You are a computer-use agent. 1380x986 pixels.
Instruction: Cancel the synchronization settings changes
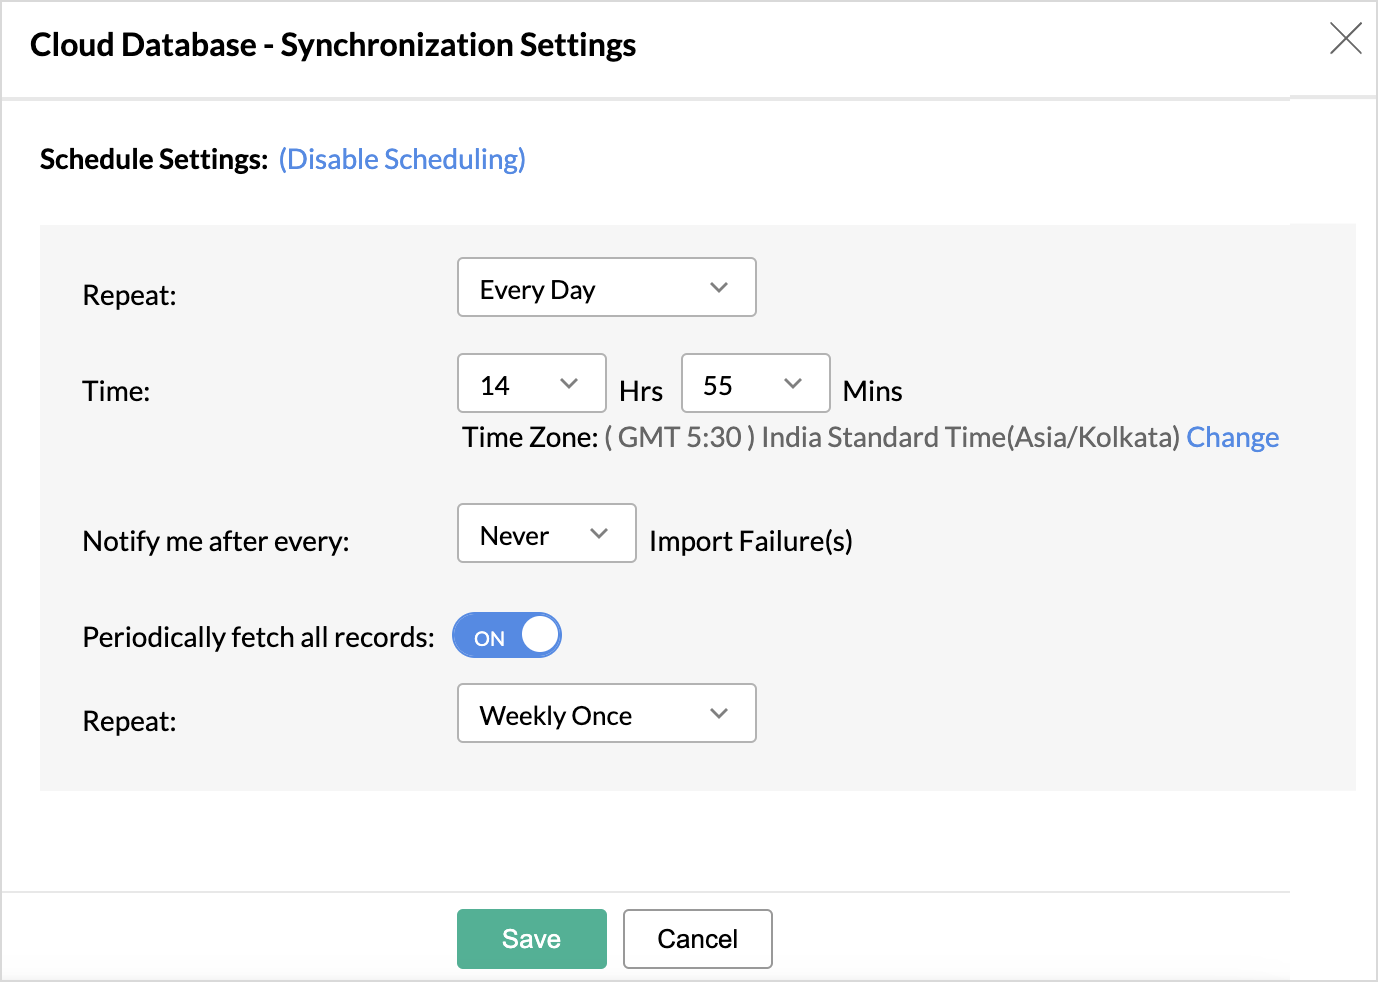pos(697,939)
